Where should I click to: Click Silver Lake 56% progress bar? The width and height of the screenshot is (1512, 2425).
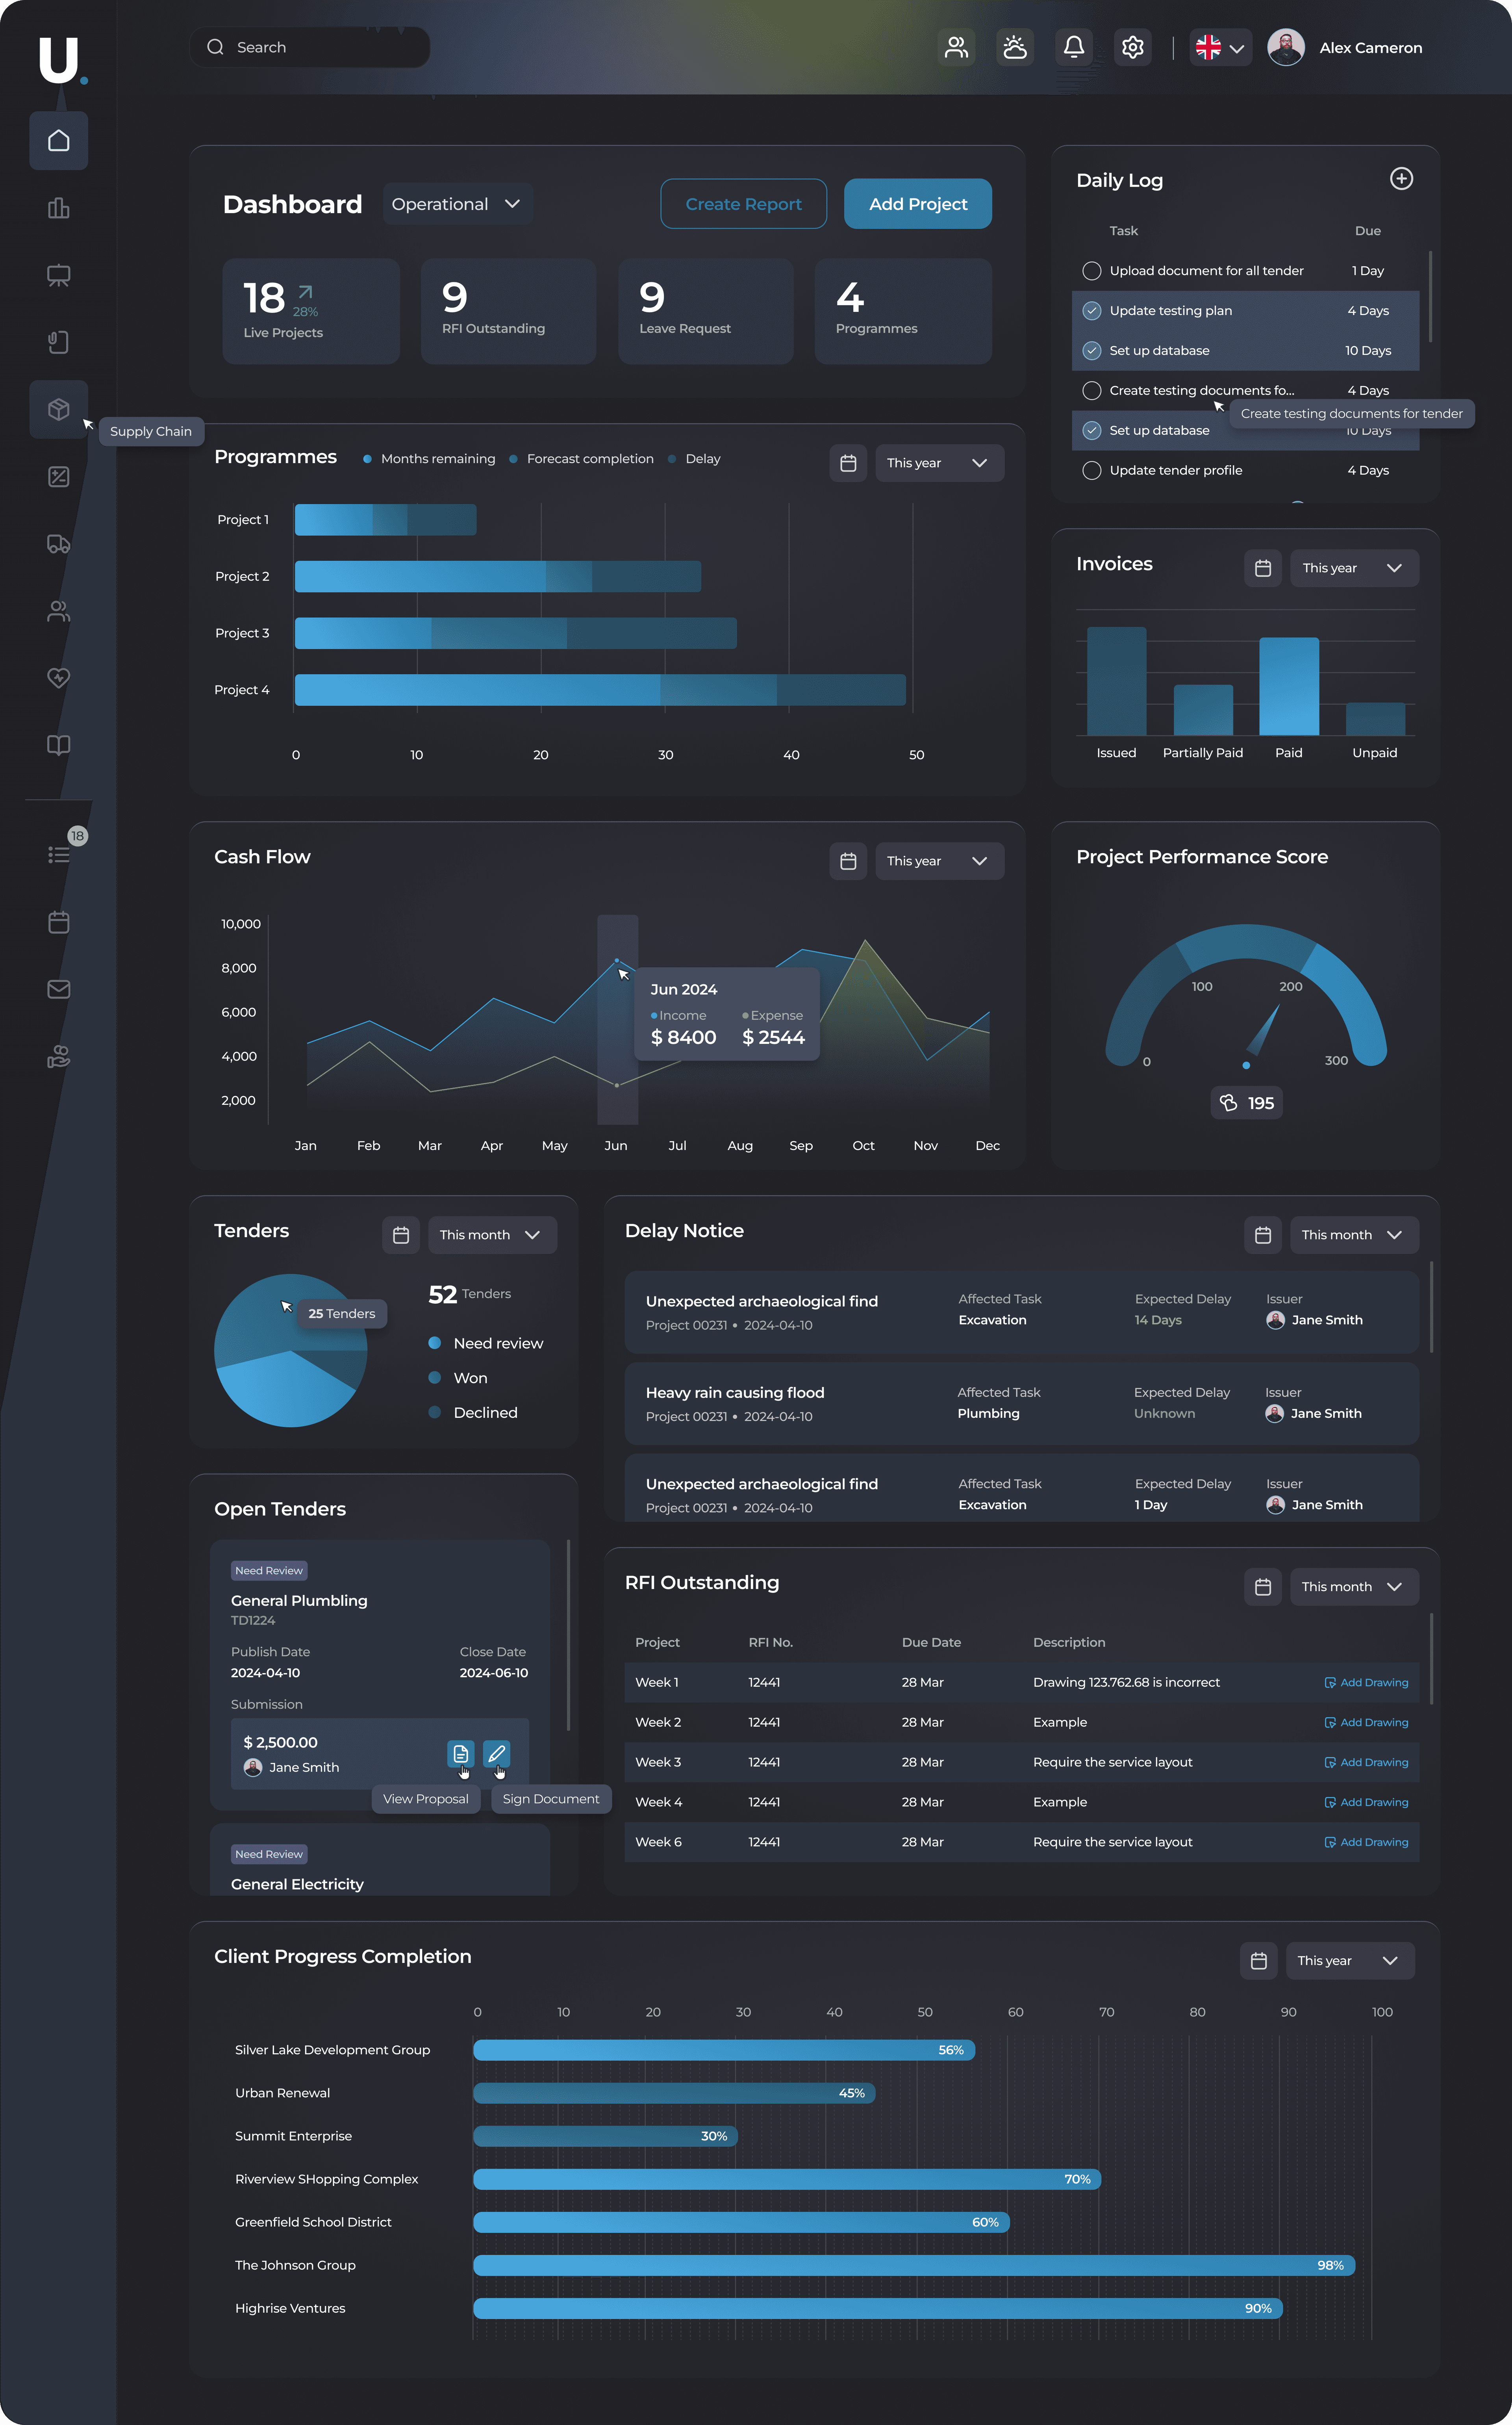pyautogui.click(x=724, y=2050)
